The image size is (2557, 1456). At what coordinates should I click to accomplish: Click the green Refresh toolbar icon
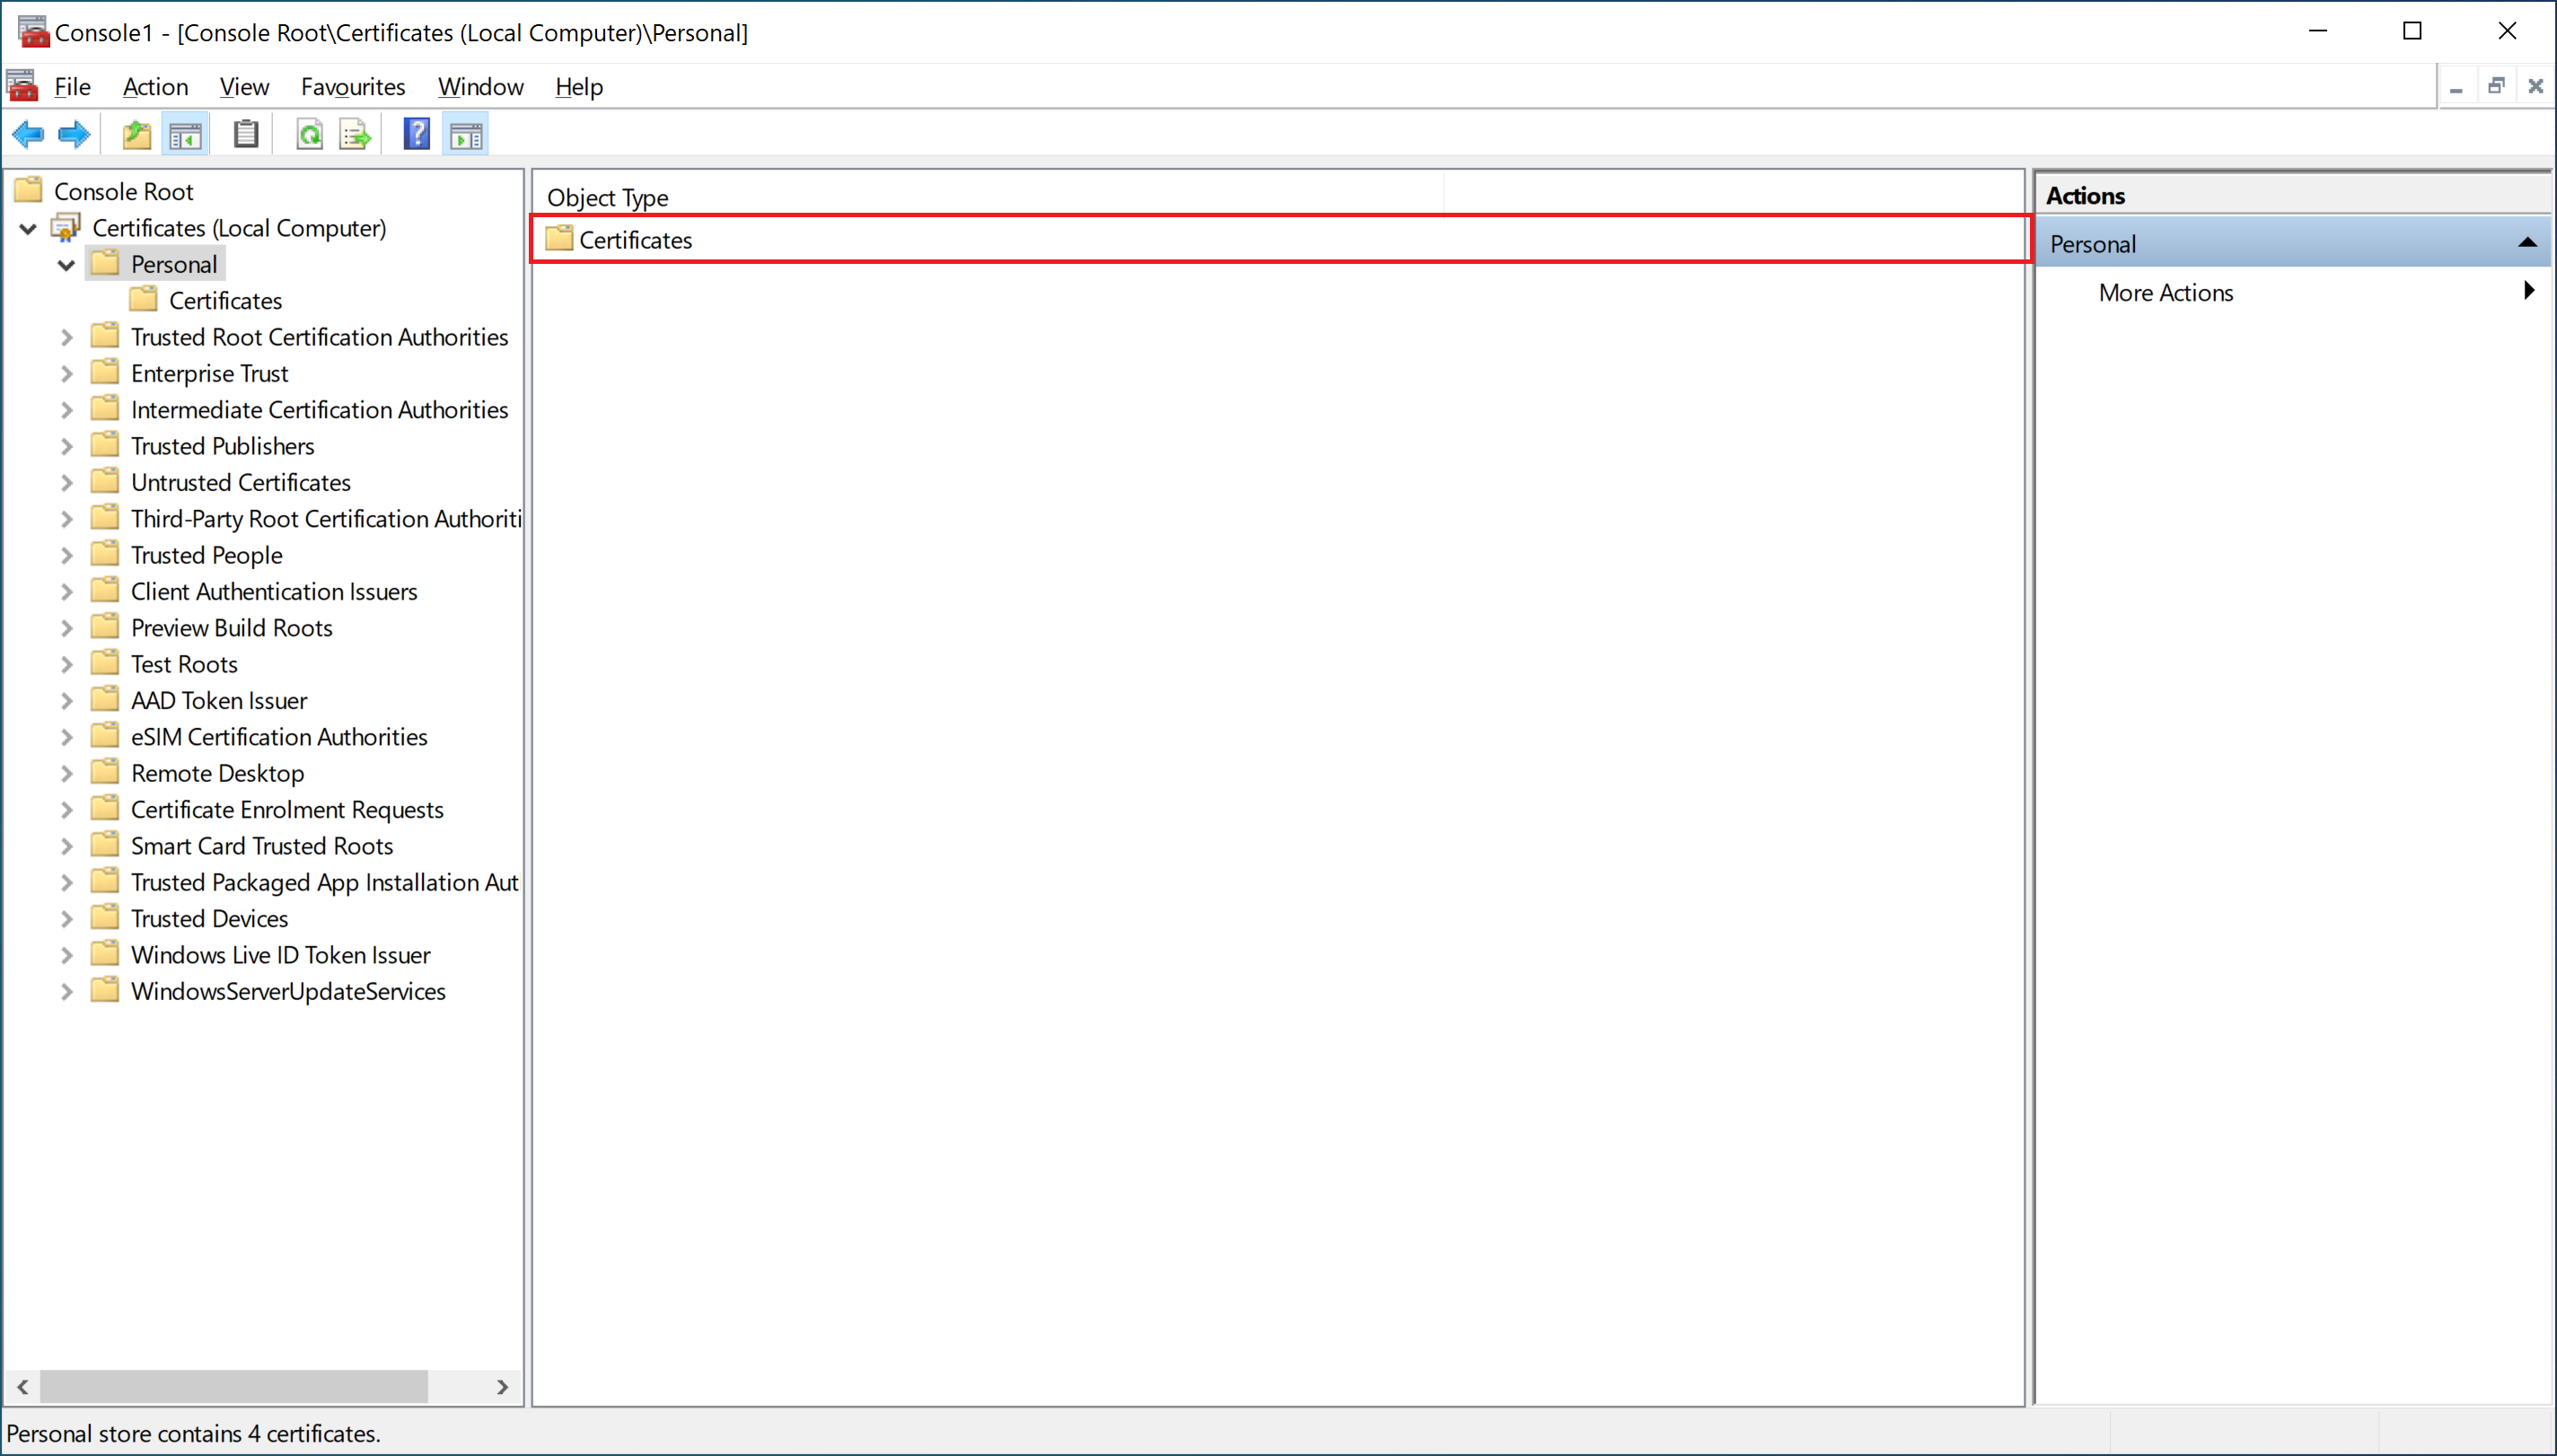coord(310,134)
